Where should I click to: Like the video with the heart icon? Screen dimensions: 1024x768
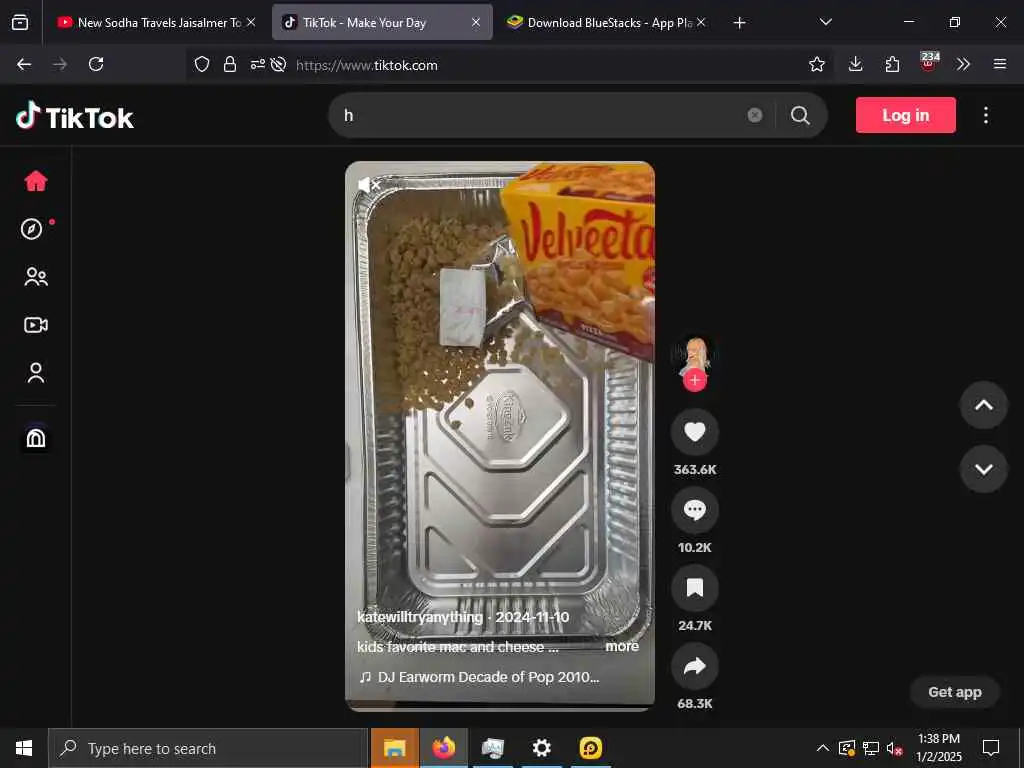click(x=695, y=432)
